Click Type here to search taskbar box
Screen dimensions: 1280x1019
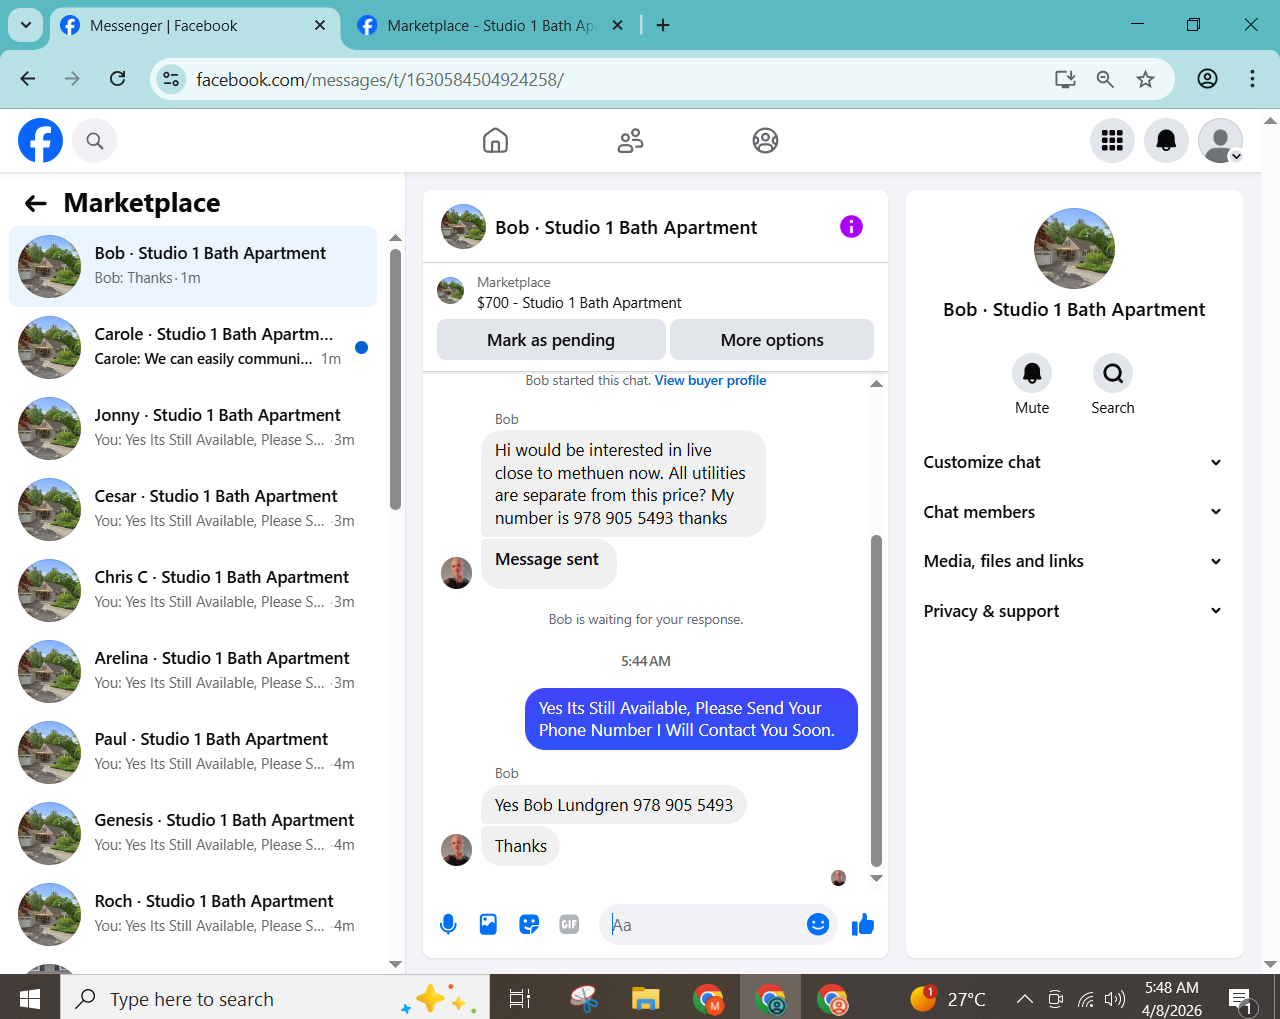click(275, 998)
